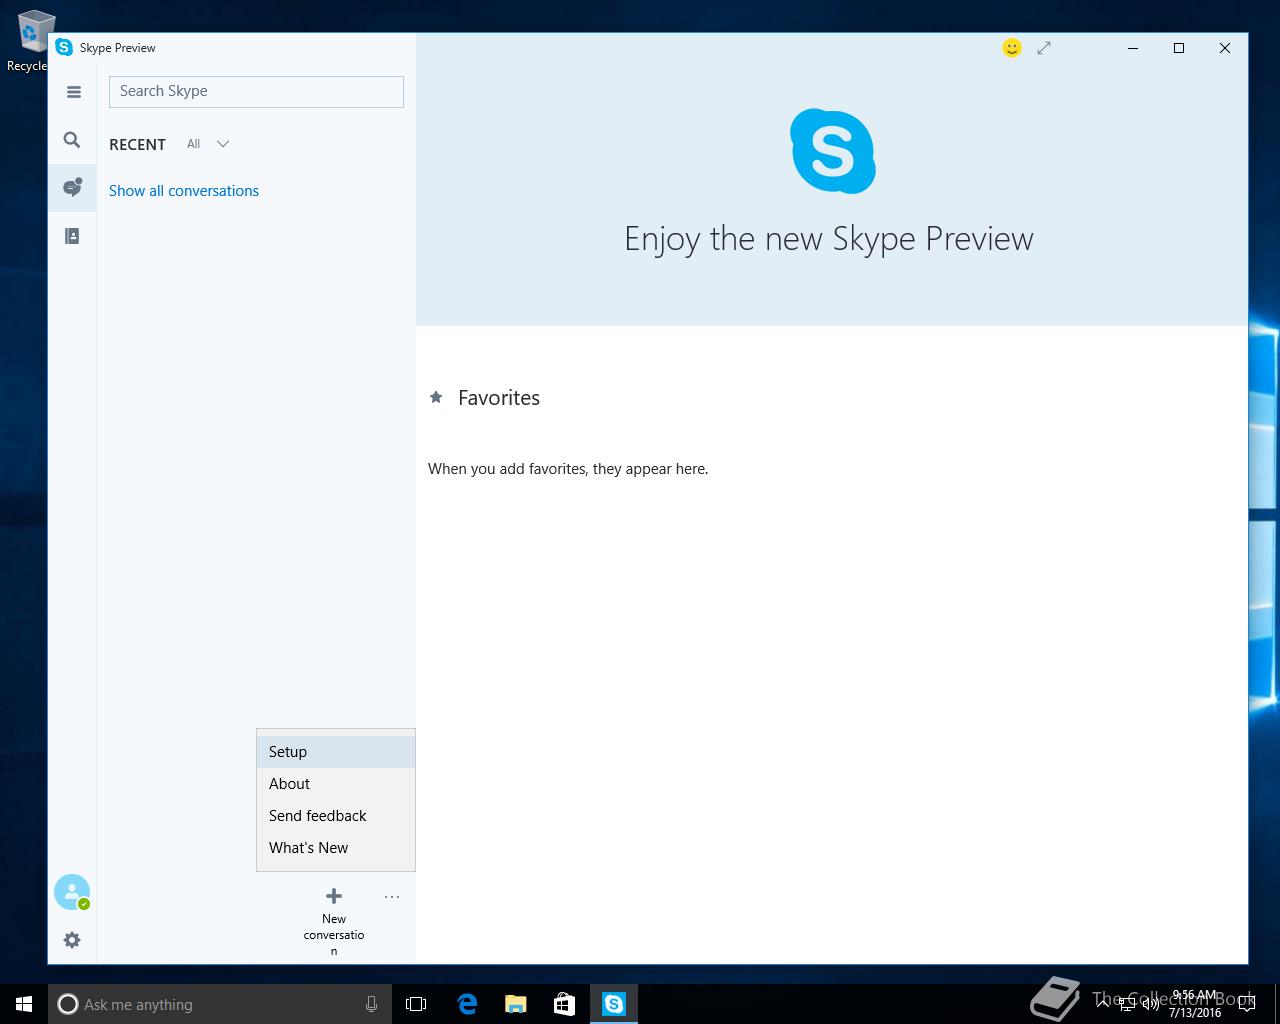Launch Microsoft Edge from taskbar
The width and height of the screenshot is (1280, 1024).
[467, 1004]
